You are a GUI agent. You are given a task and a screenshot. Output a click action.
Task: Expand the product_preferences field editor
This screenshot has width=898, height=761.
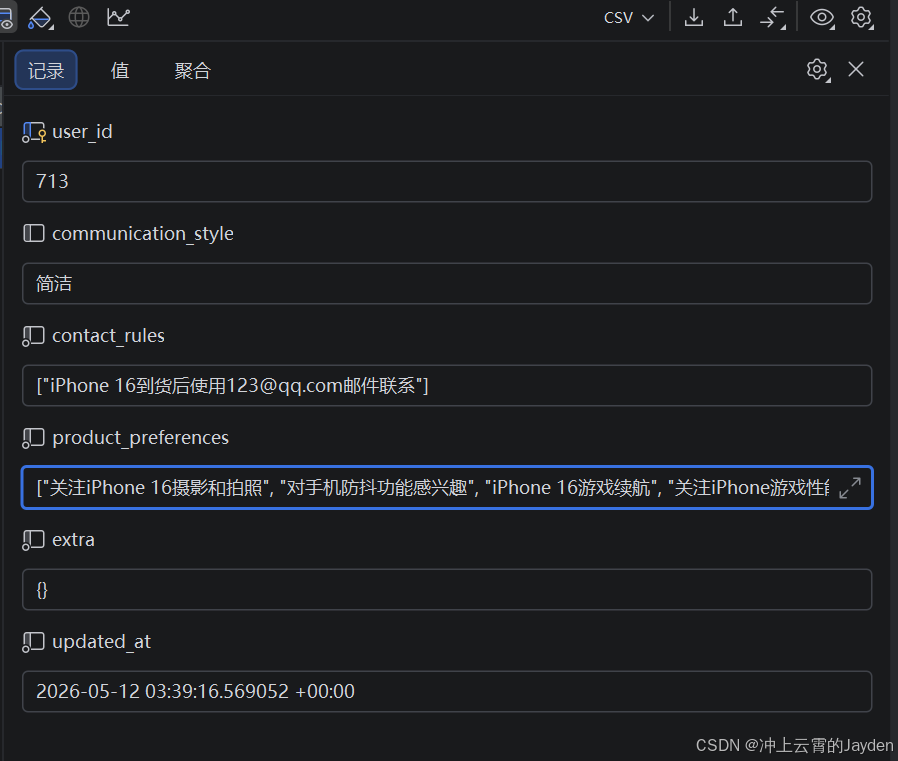(x=850, y=488)
